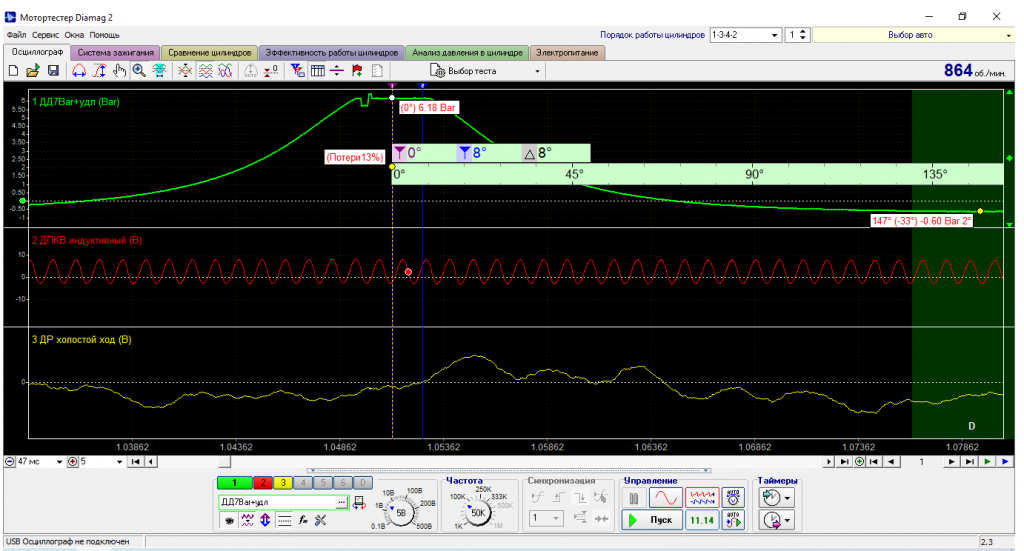Open the ДД7Bar+удл sensor picker ellipsis
This screenshot has height=551, width=1024.
click(342, 502)
